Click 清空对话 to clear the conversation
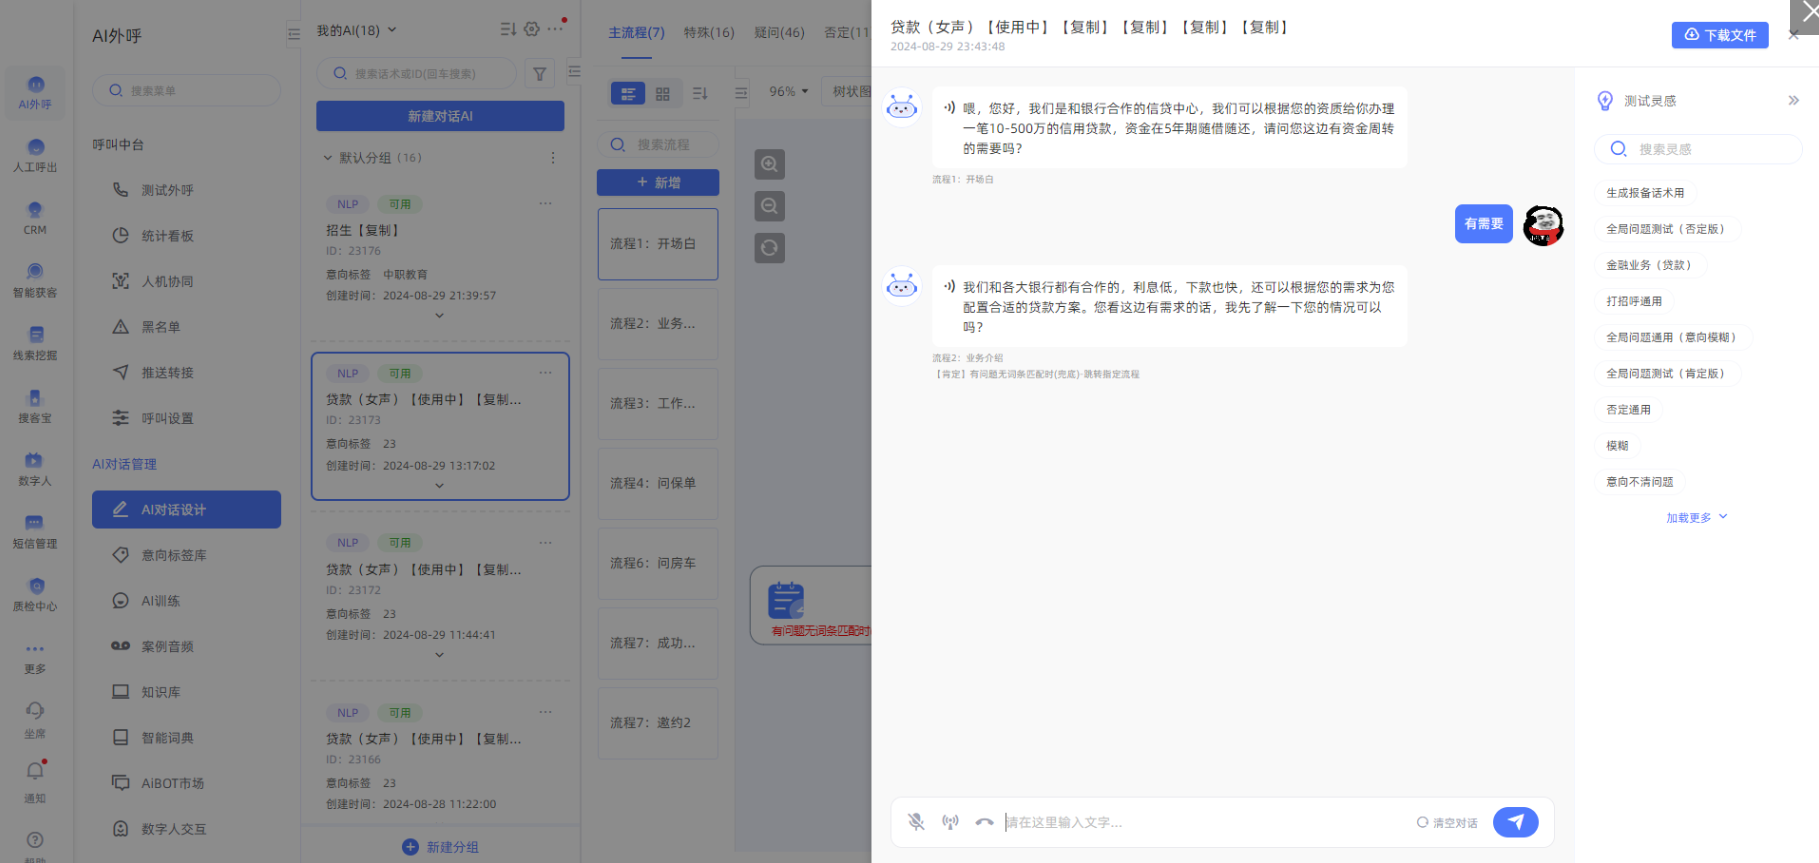Screen dimensions: 1819x863 [x=1447, y=823]
